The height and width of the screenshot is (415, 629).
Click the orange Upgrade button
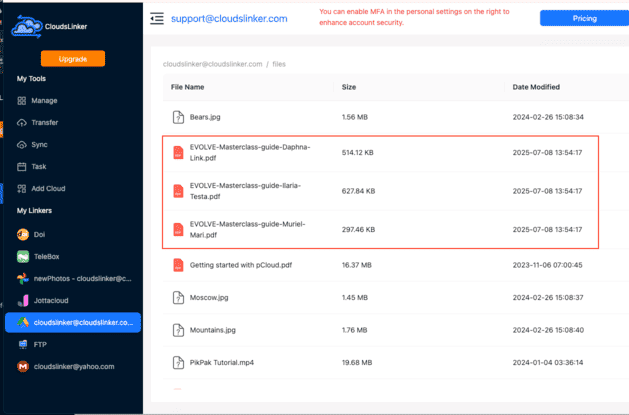pyautogui.click(x=73, y=59)
